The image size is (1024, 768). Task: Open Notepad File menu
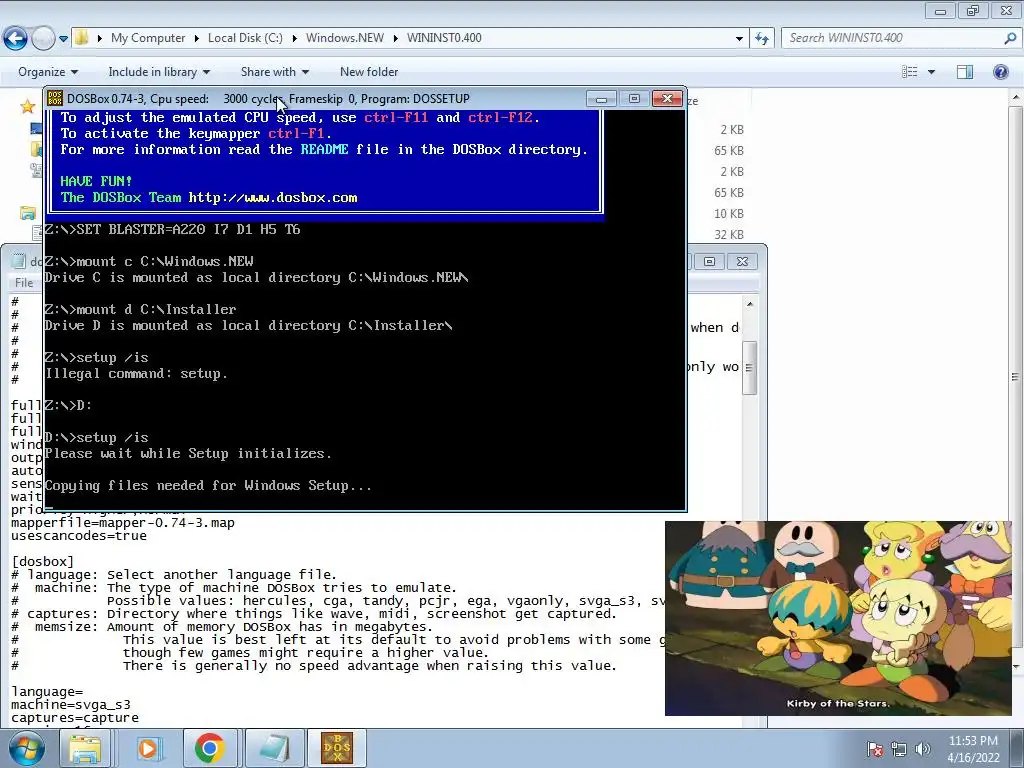click(24, 283)
